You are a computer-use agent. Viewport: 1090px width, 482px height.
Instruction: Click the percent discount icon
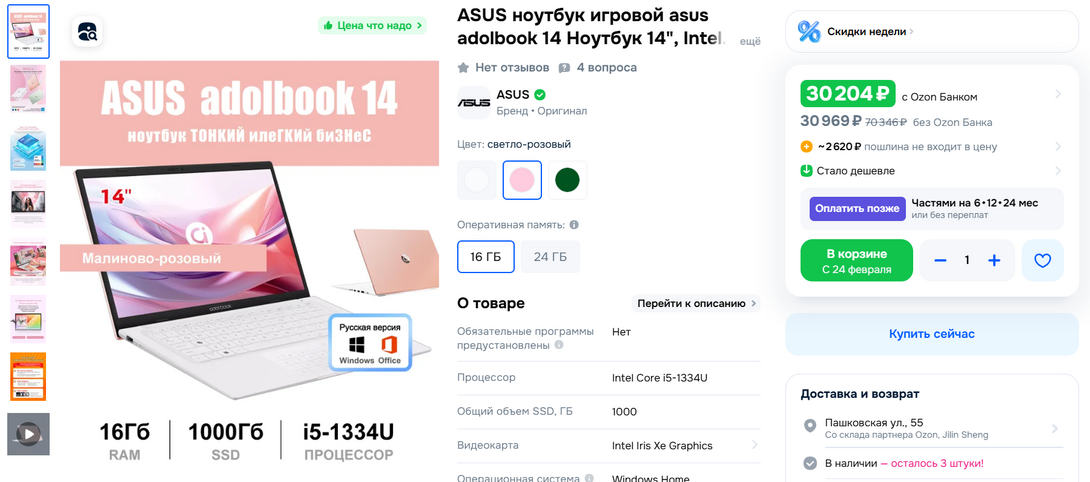[808, 31]
